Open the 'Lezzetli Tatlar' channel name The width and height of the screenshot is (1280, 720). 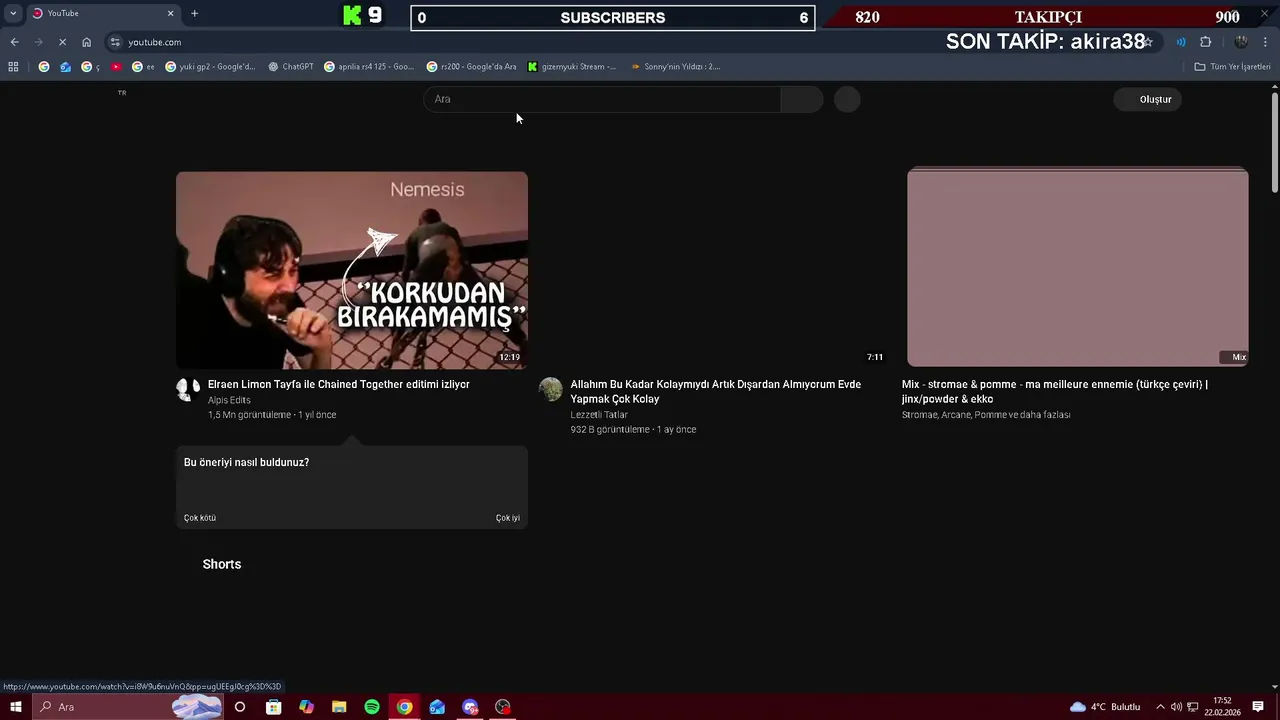[599, 415]
